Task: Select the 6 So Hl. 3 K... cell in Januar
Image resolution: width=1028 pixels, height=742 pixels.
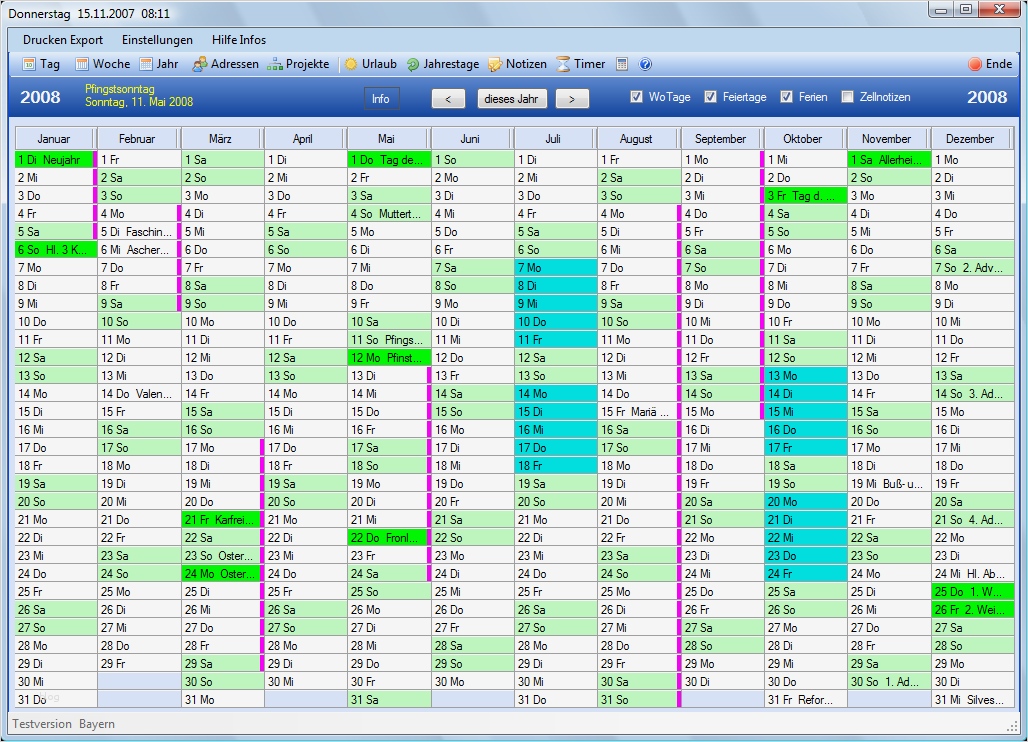Action: click(x=56, y=249)
